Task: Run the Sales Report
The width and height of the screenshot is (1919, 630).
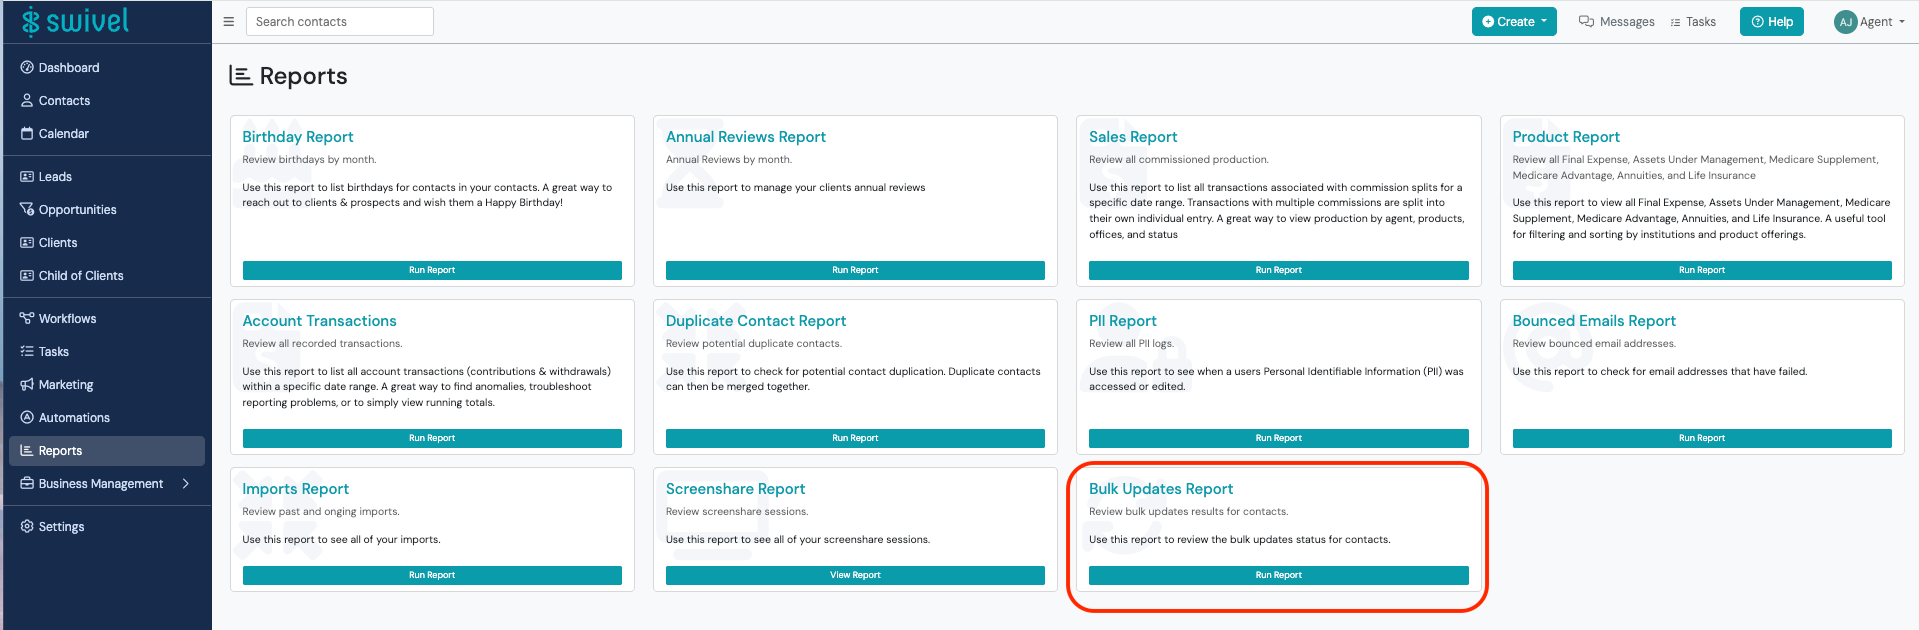Action: click(x=1278, y=270)
